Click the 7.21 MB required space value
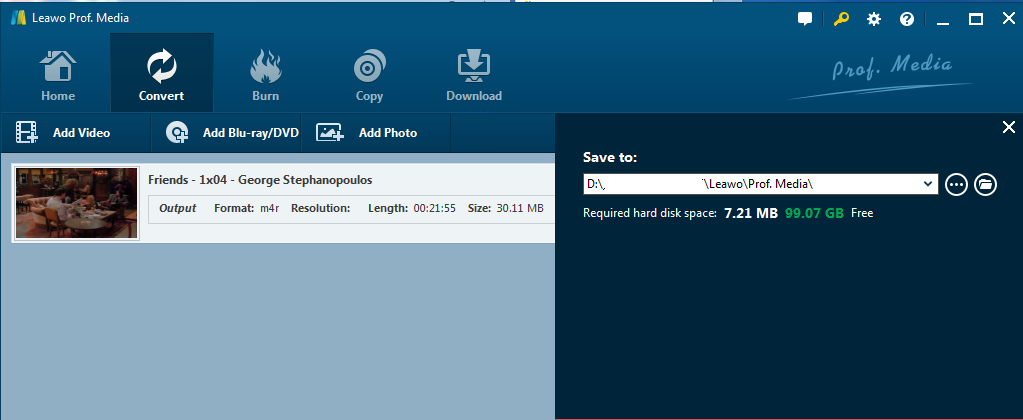 (751, 213)
